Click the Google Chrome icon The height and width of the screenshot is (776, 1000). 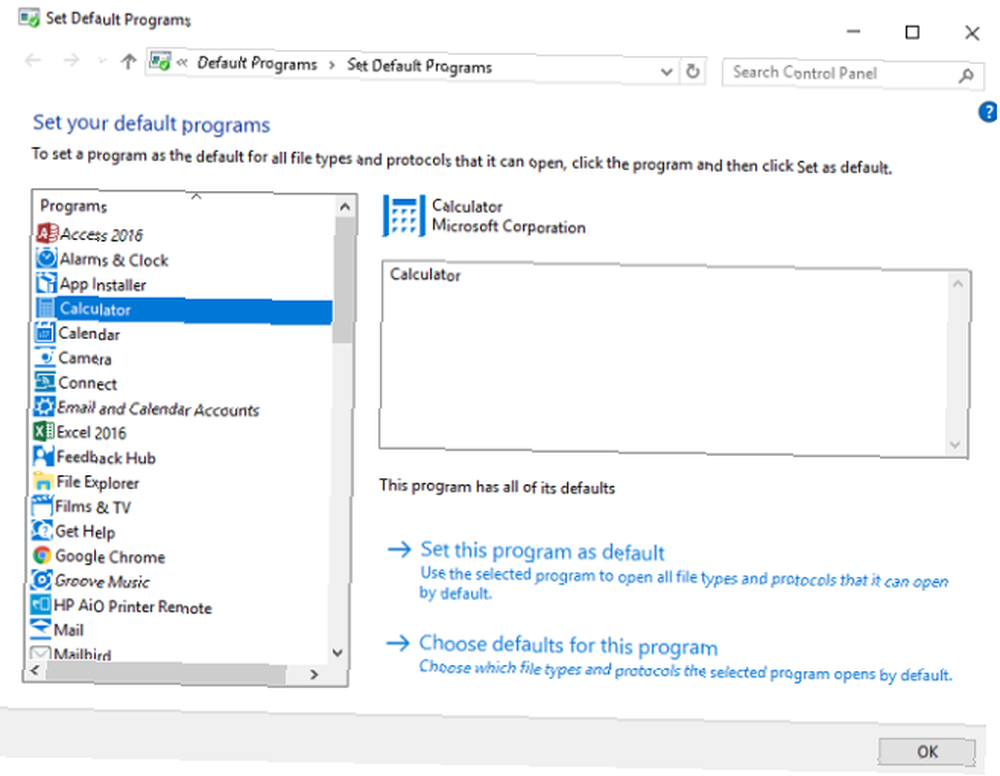pos(42,555)
